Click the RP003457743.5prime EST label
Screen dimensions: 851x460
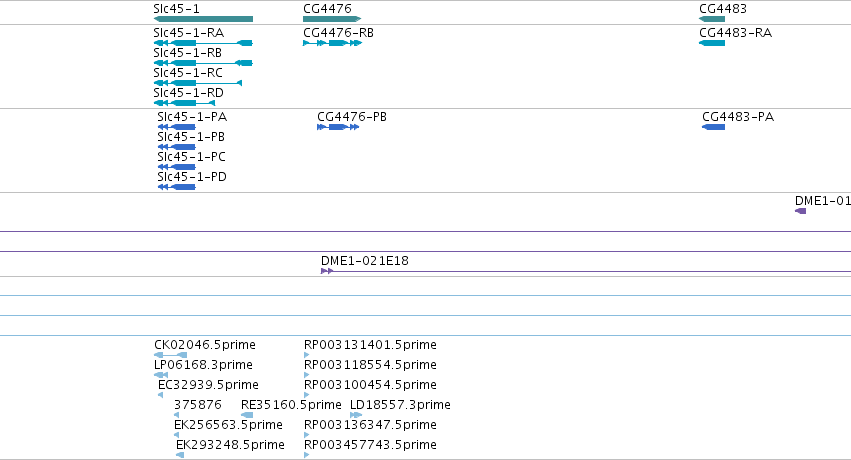pyautogui.click(x=370, y=445)
